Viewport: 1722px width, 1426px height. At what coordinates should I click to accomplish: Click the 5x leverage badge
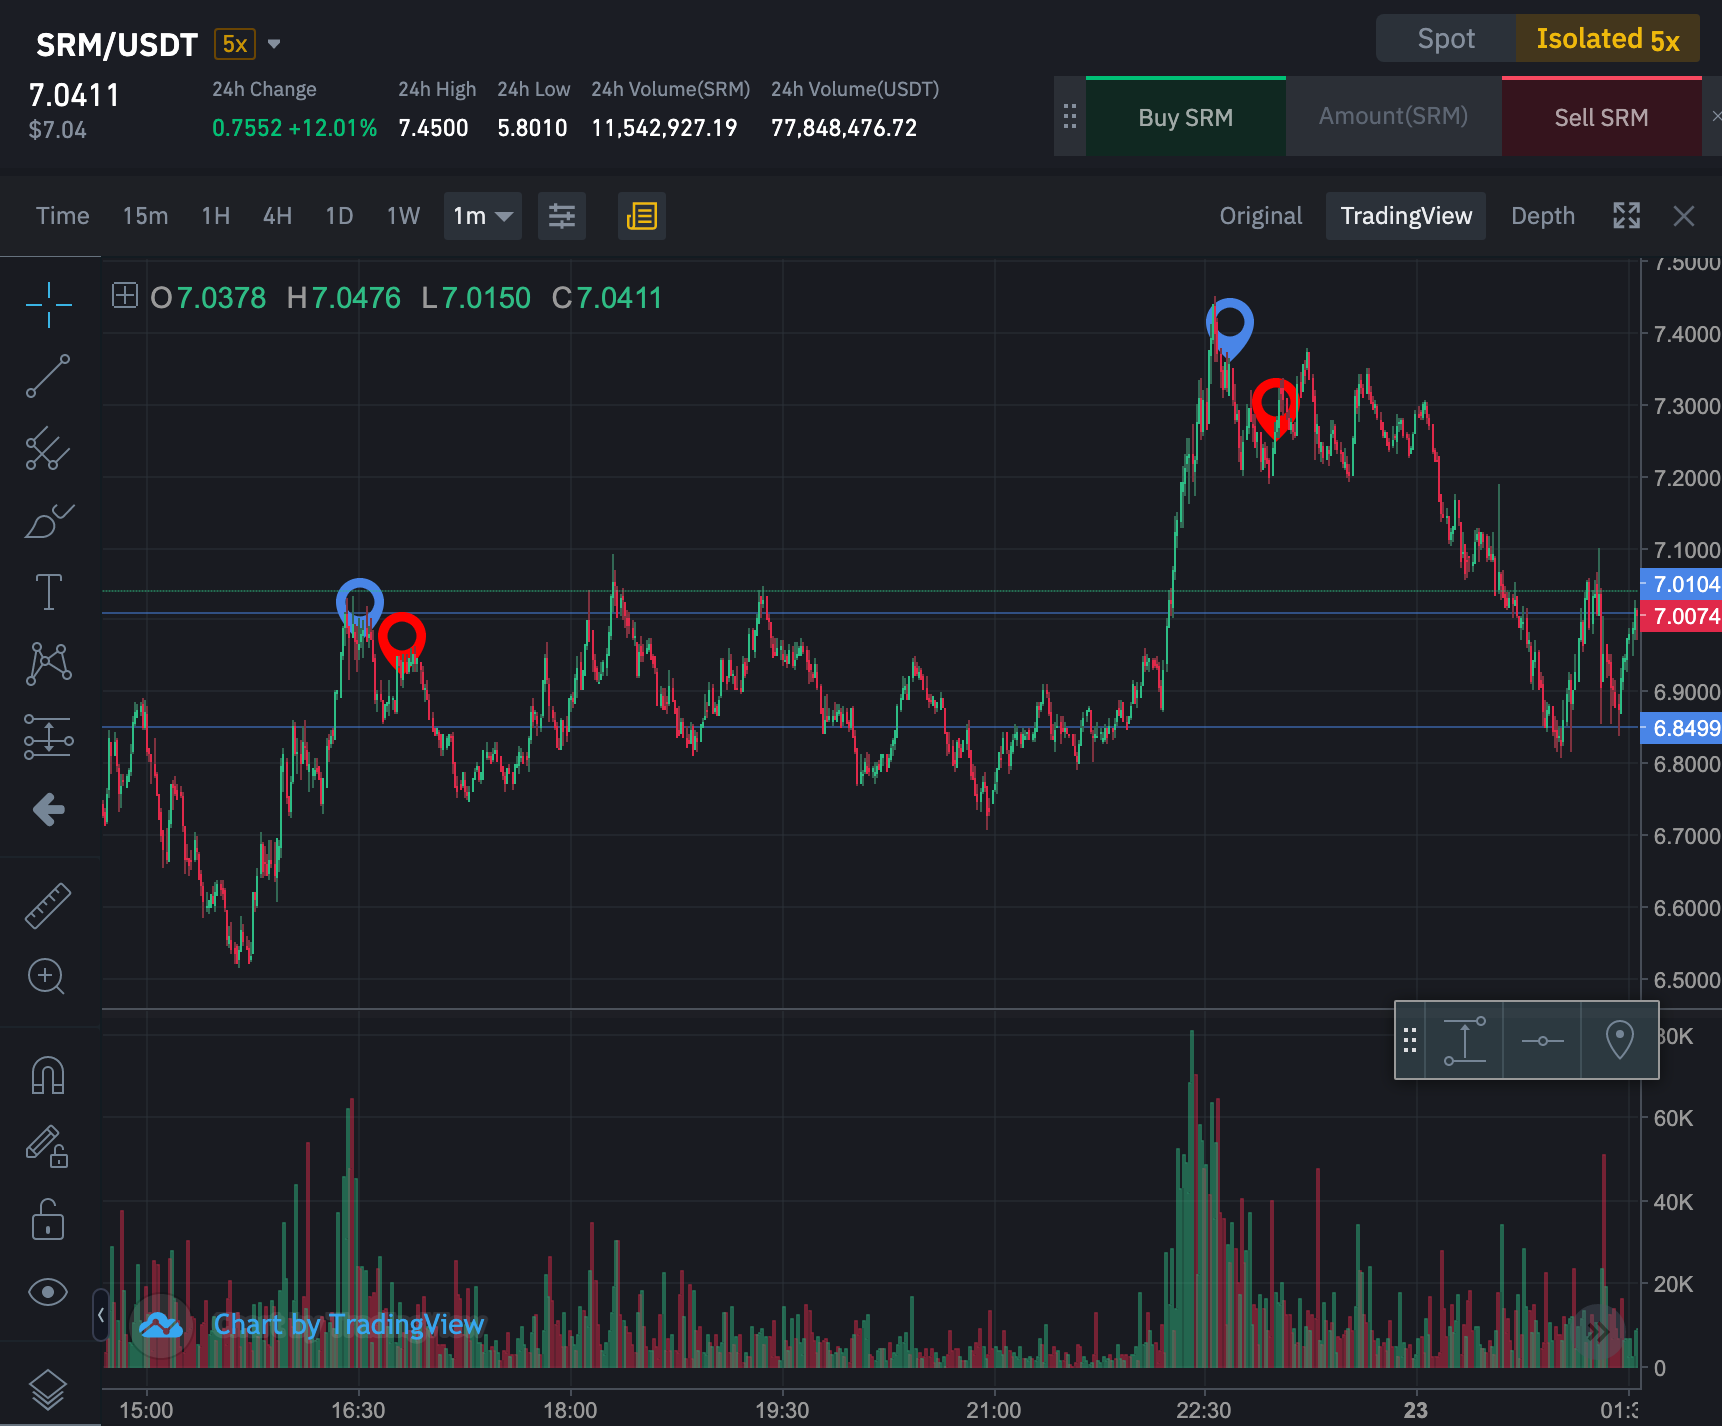pyautogui.click(x=235, y=44)
